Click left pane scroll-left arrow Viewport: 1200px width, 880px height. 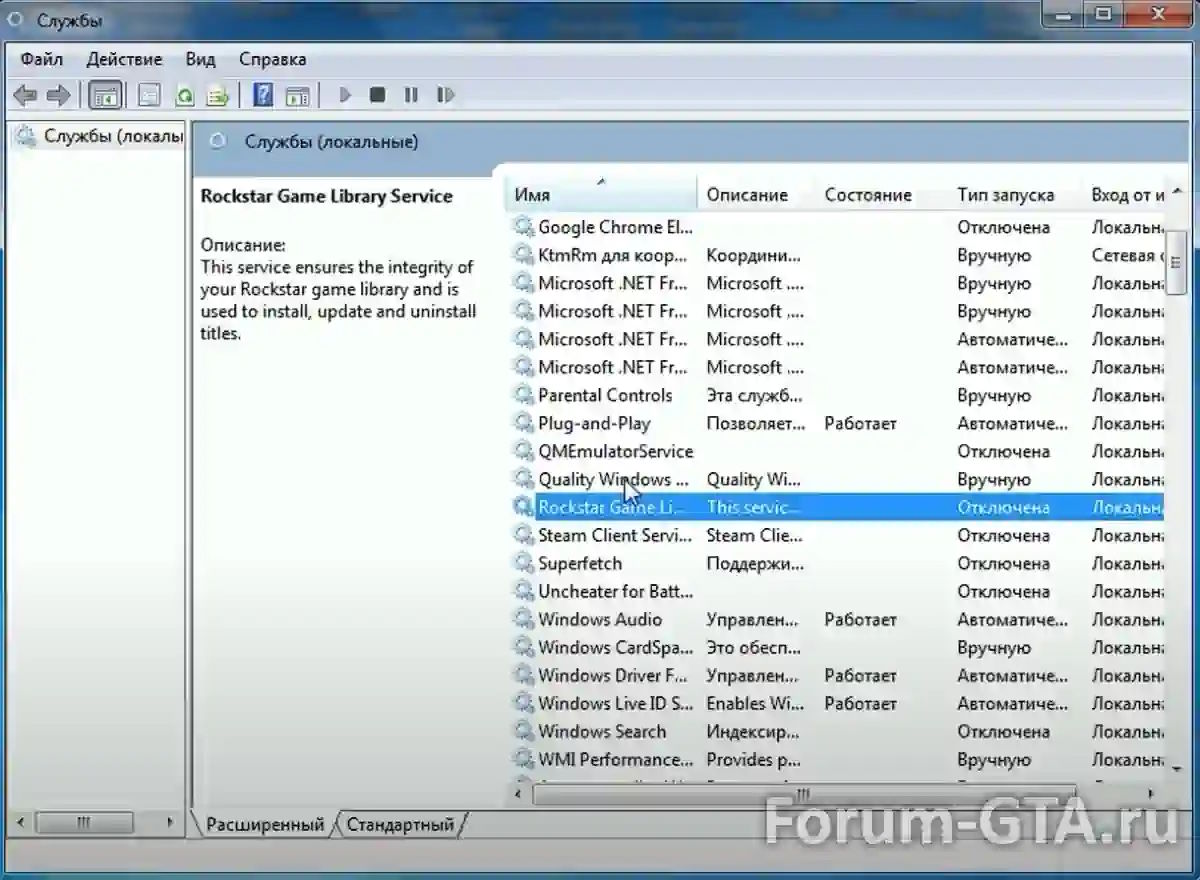(21, 822)
